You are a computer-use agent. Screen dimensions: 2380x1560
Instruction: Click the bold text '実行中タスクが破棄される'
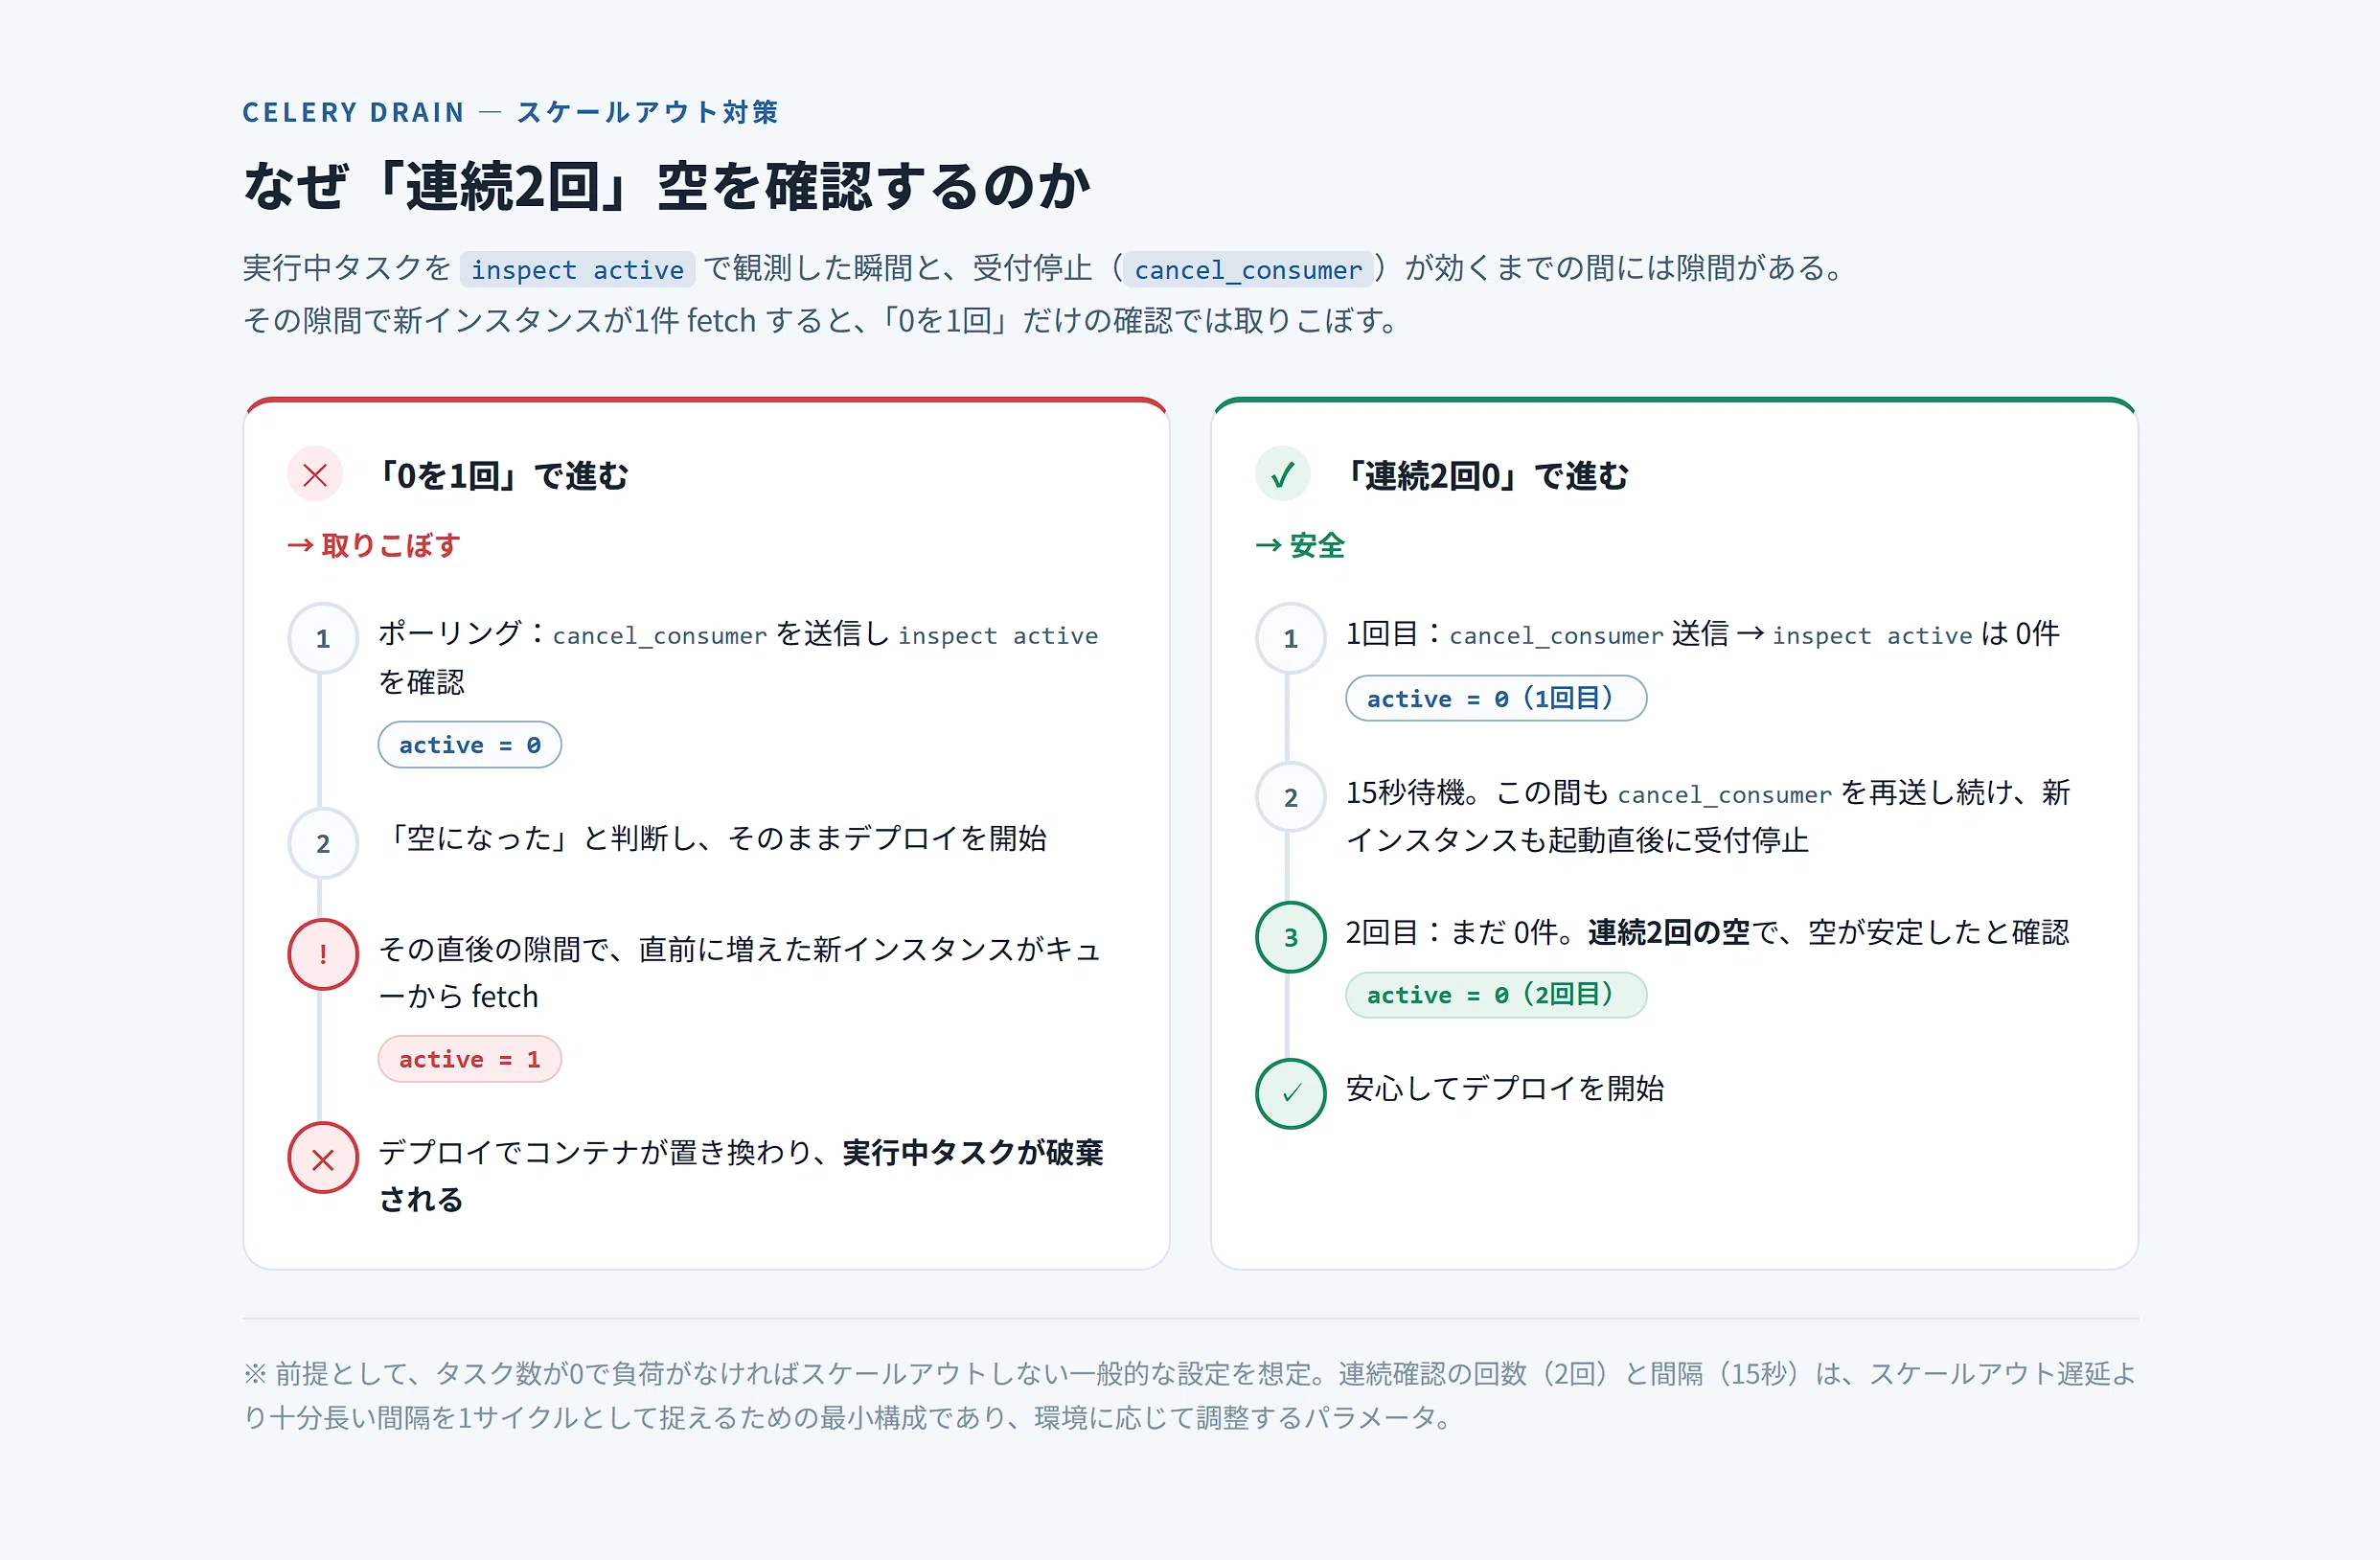741,1175
